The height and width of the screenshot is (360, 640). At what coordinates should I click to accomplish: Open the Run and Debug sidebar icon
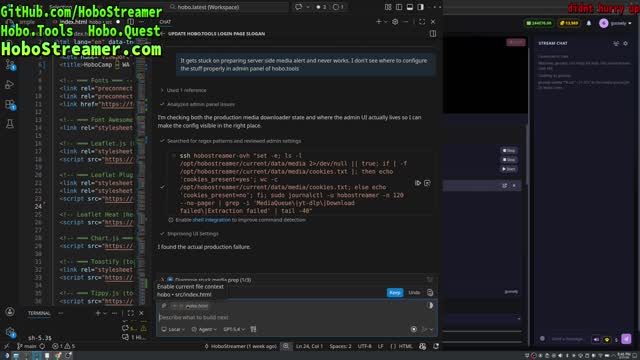pos(9,84)
